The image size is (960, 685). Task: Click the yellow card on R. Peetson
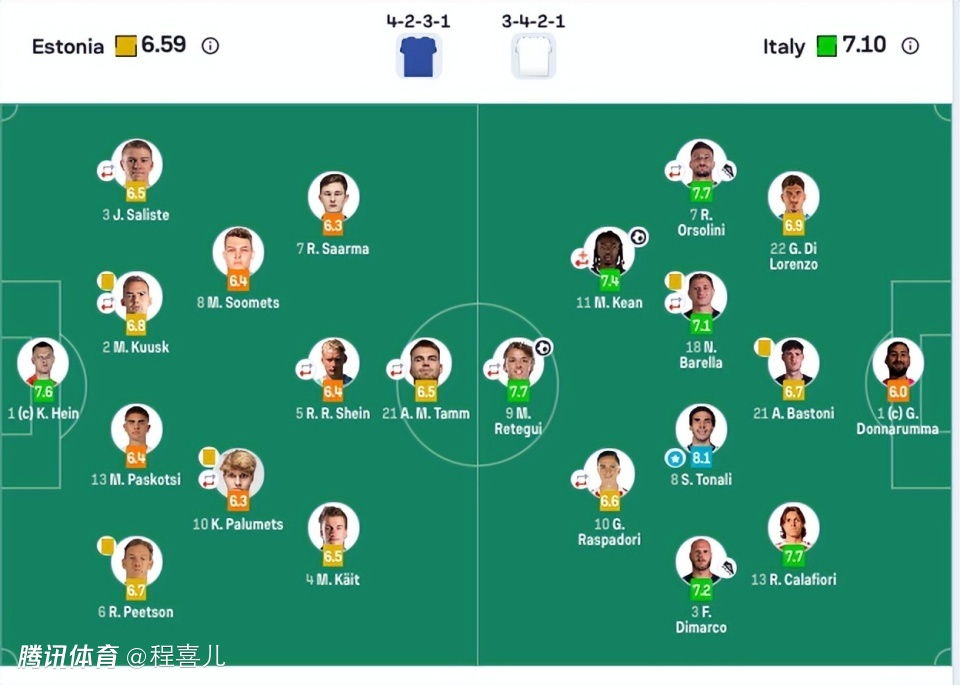coord(106,545)
